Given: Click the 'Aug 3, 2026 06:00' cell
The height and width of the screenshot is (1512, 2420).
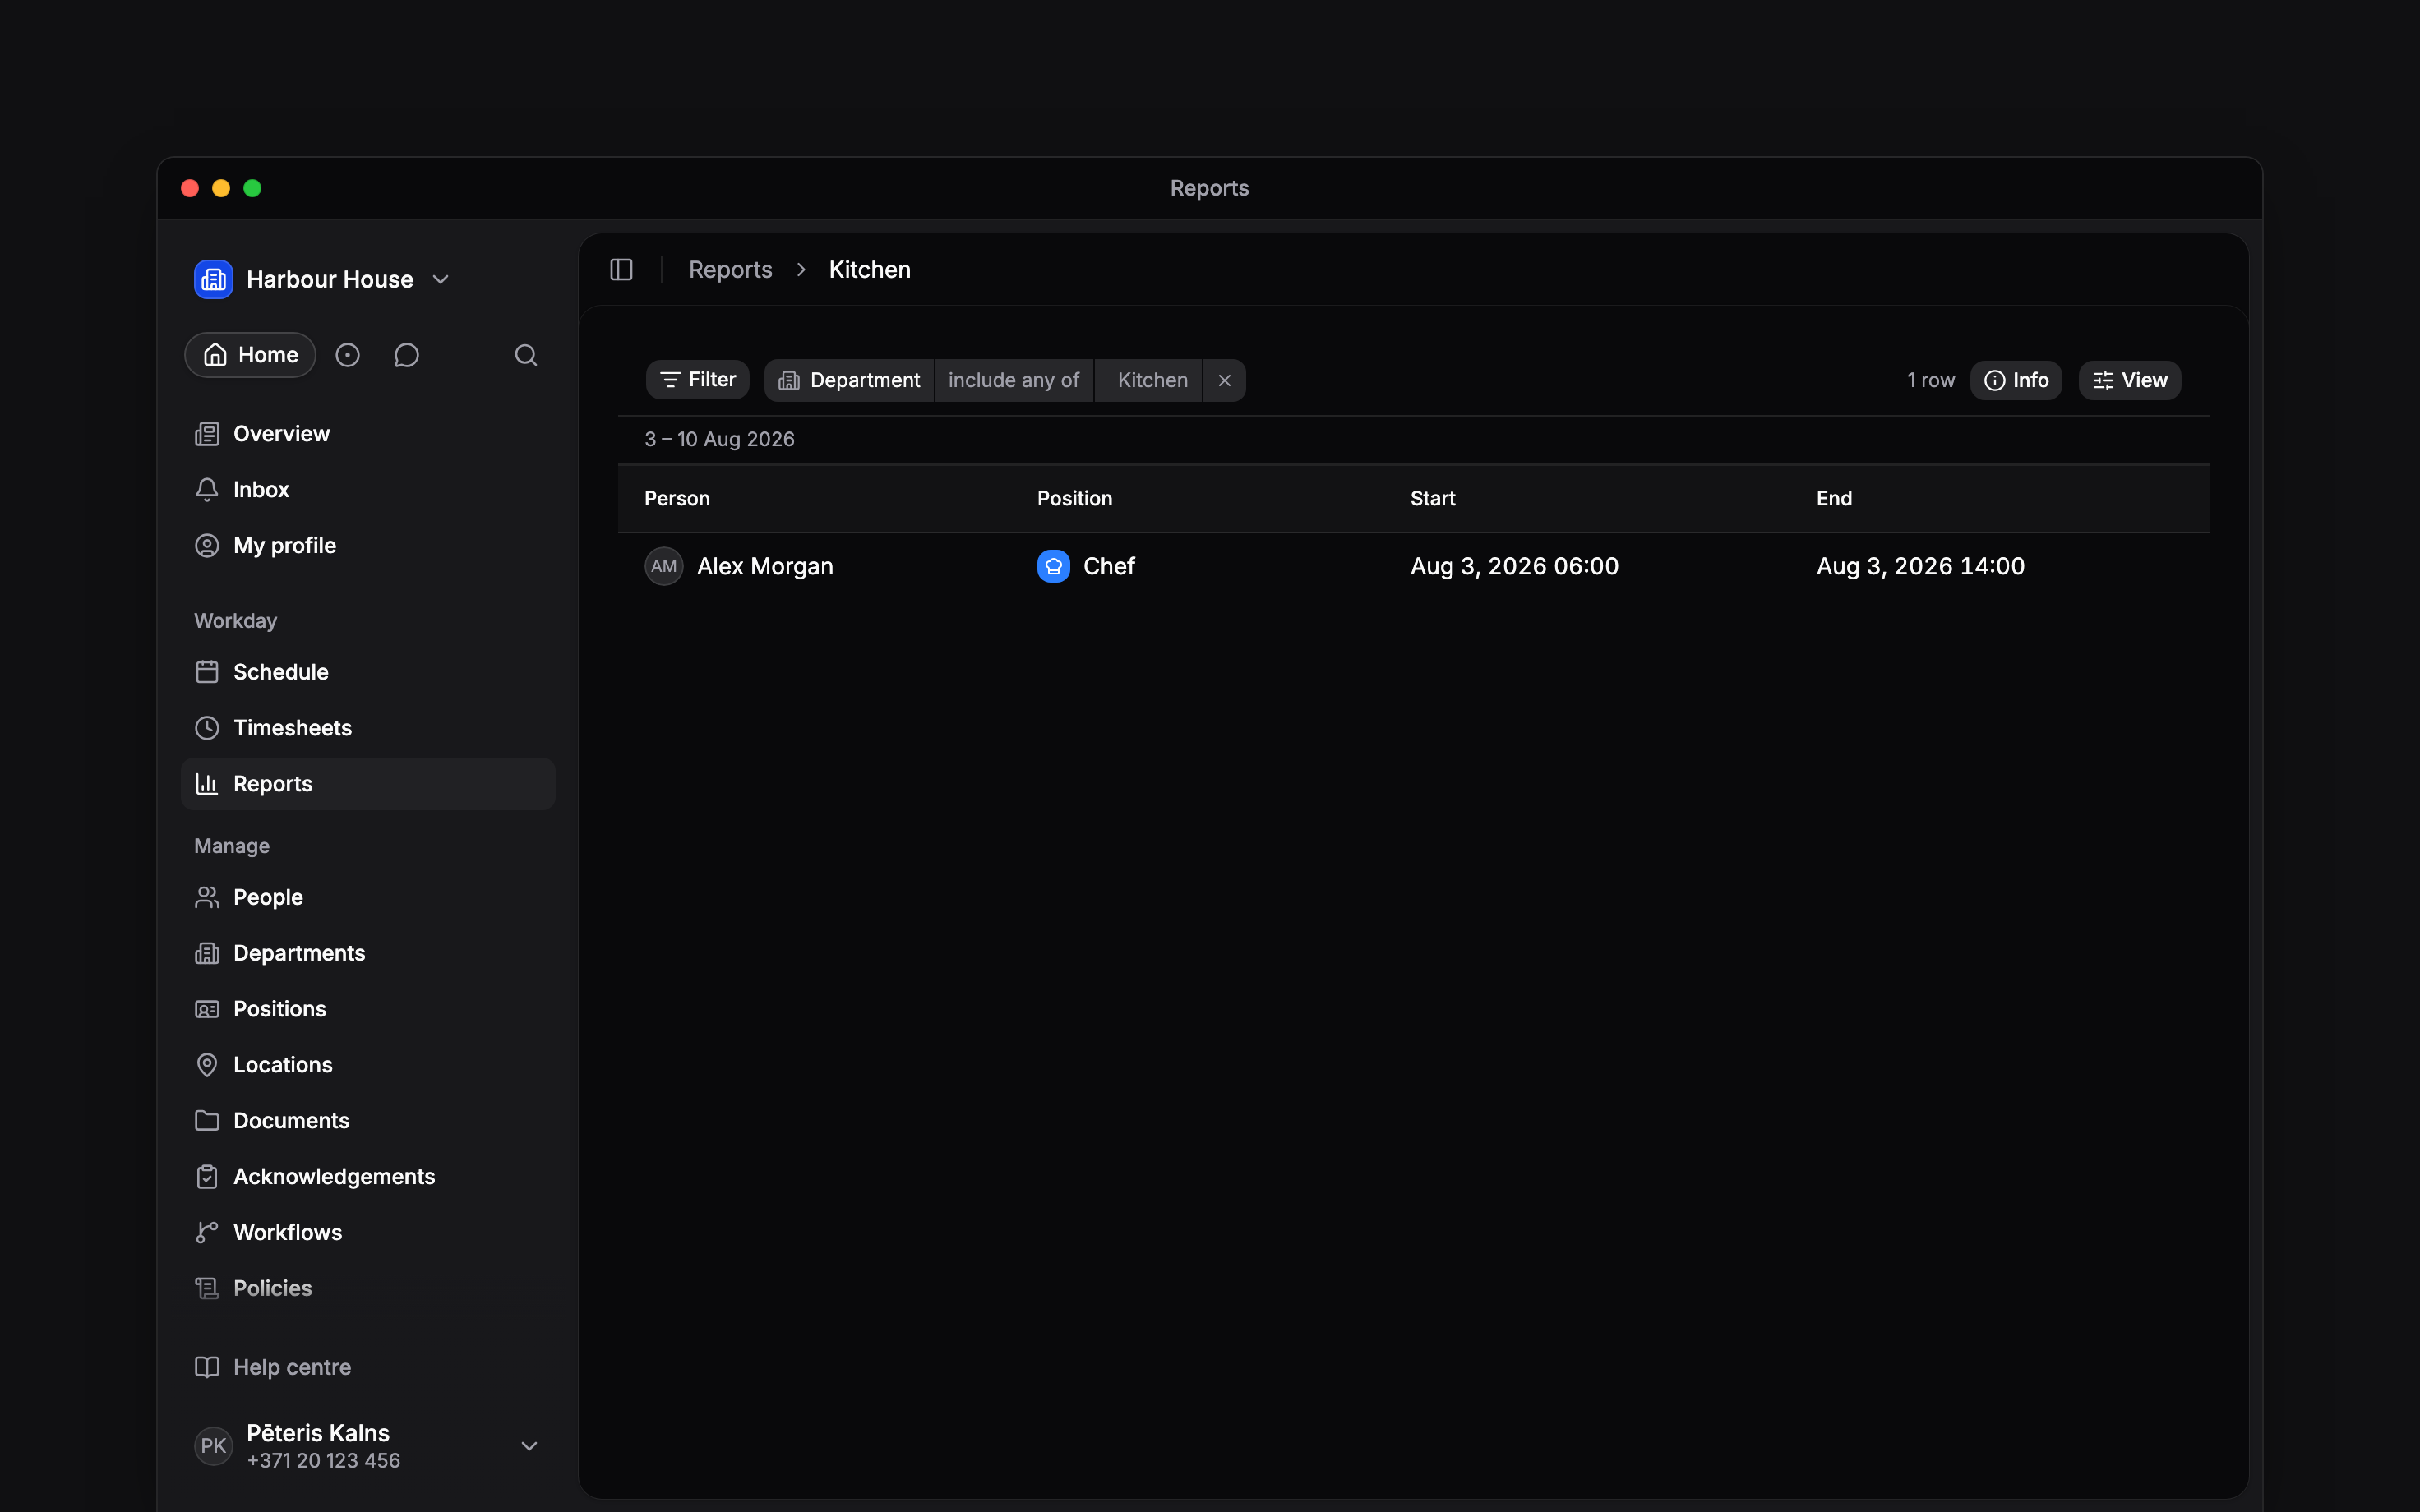Looking at the screenshot, I should point(1514,567).
